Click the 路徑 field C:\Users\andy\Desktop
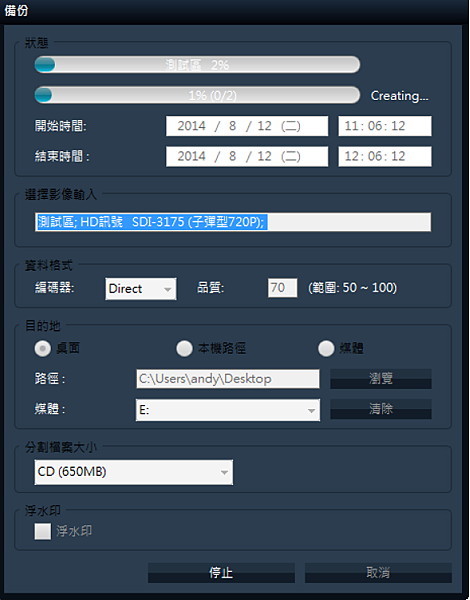Viewport: 470px width, 600px height. click(x=228, y=379)
